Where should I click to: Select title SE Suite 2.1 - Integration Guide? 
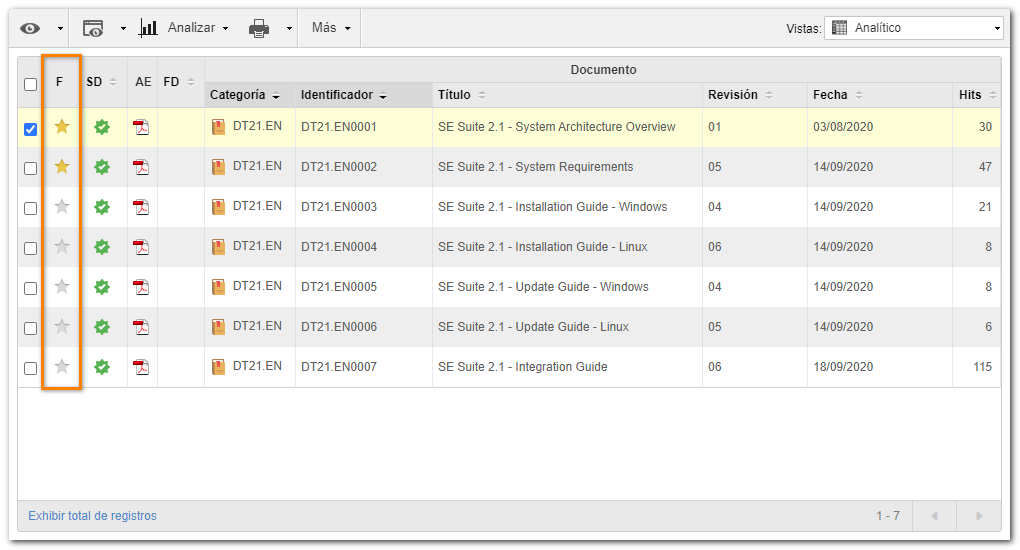click(522, 366)
